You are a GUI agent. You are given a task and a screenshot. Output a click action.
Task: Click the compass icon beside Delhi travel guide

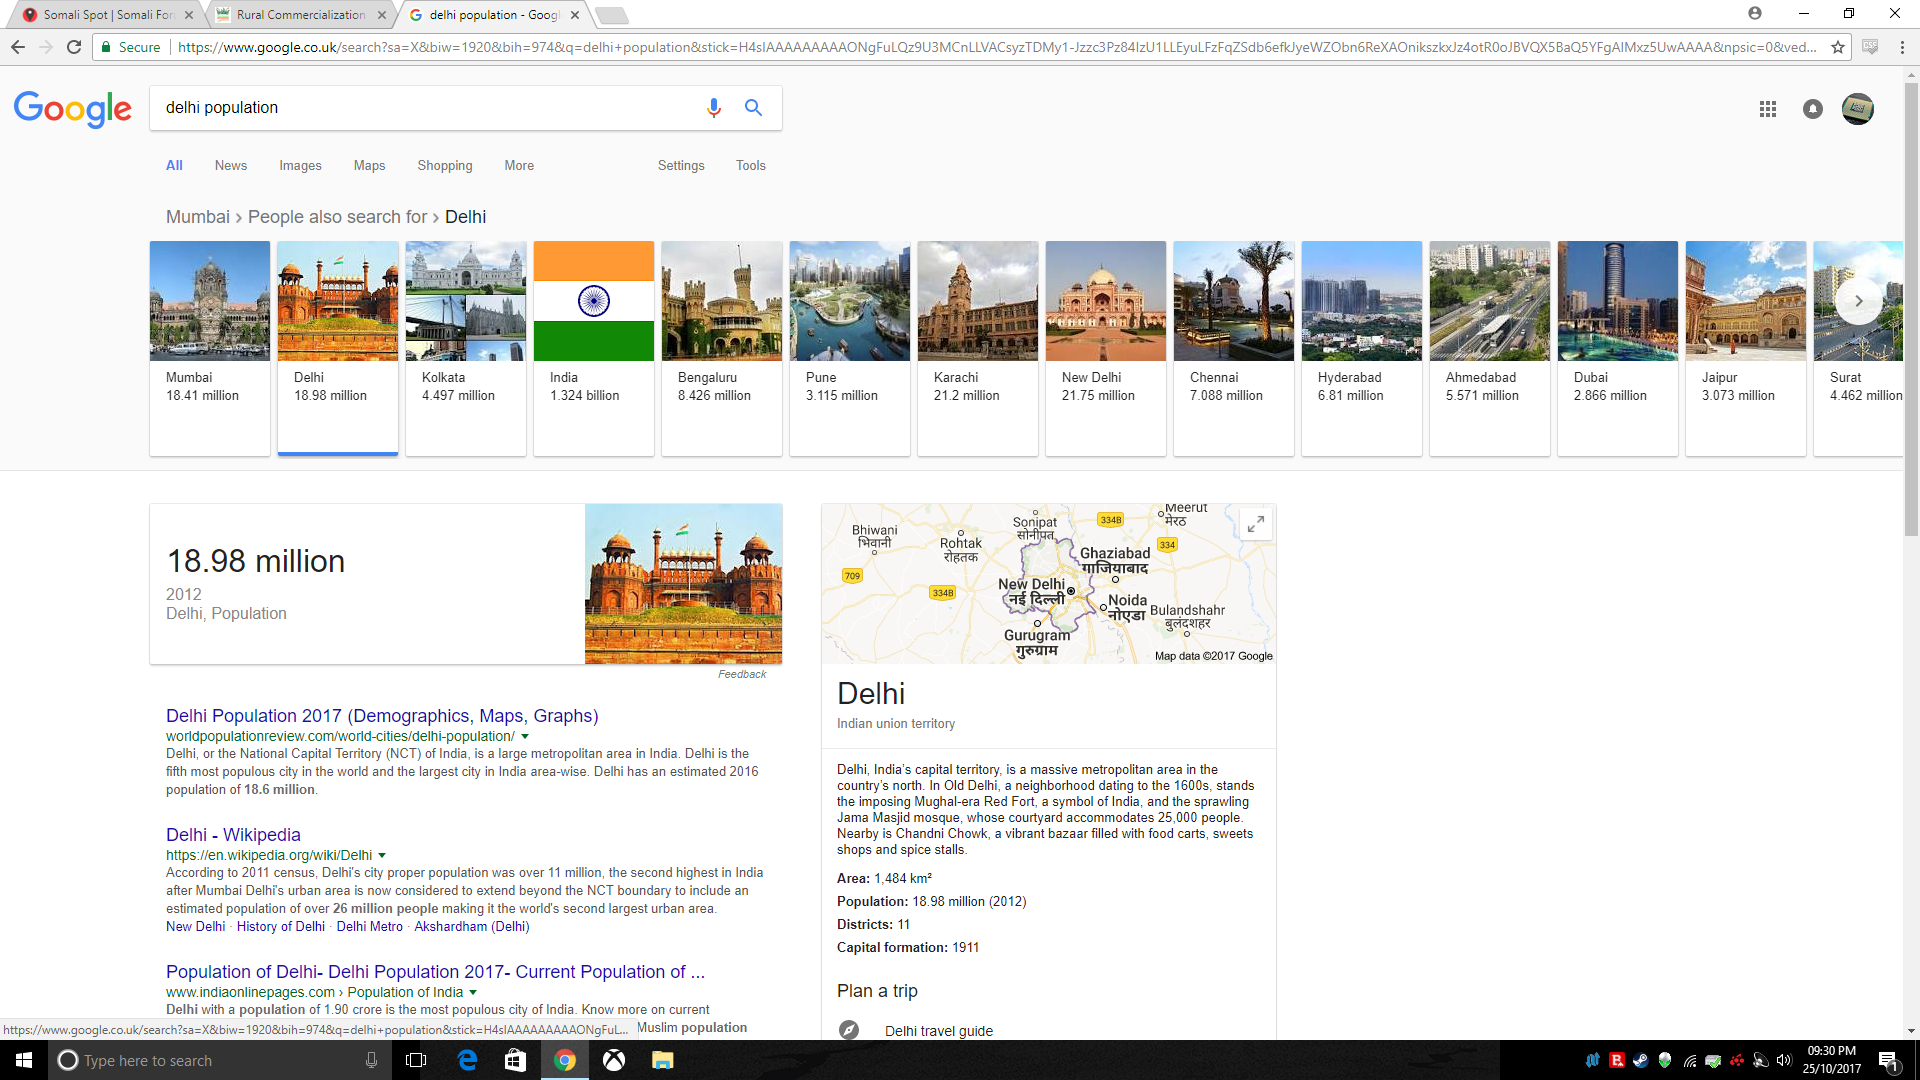point(849,1029)
